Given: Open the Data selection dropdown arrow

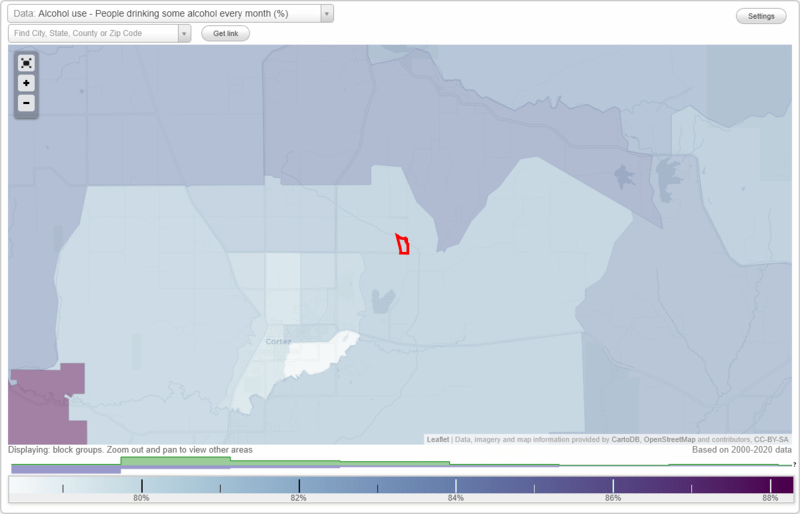Looking at the screenshot, I should click(x=327, y=14).
